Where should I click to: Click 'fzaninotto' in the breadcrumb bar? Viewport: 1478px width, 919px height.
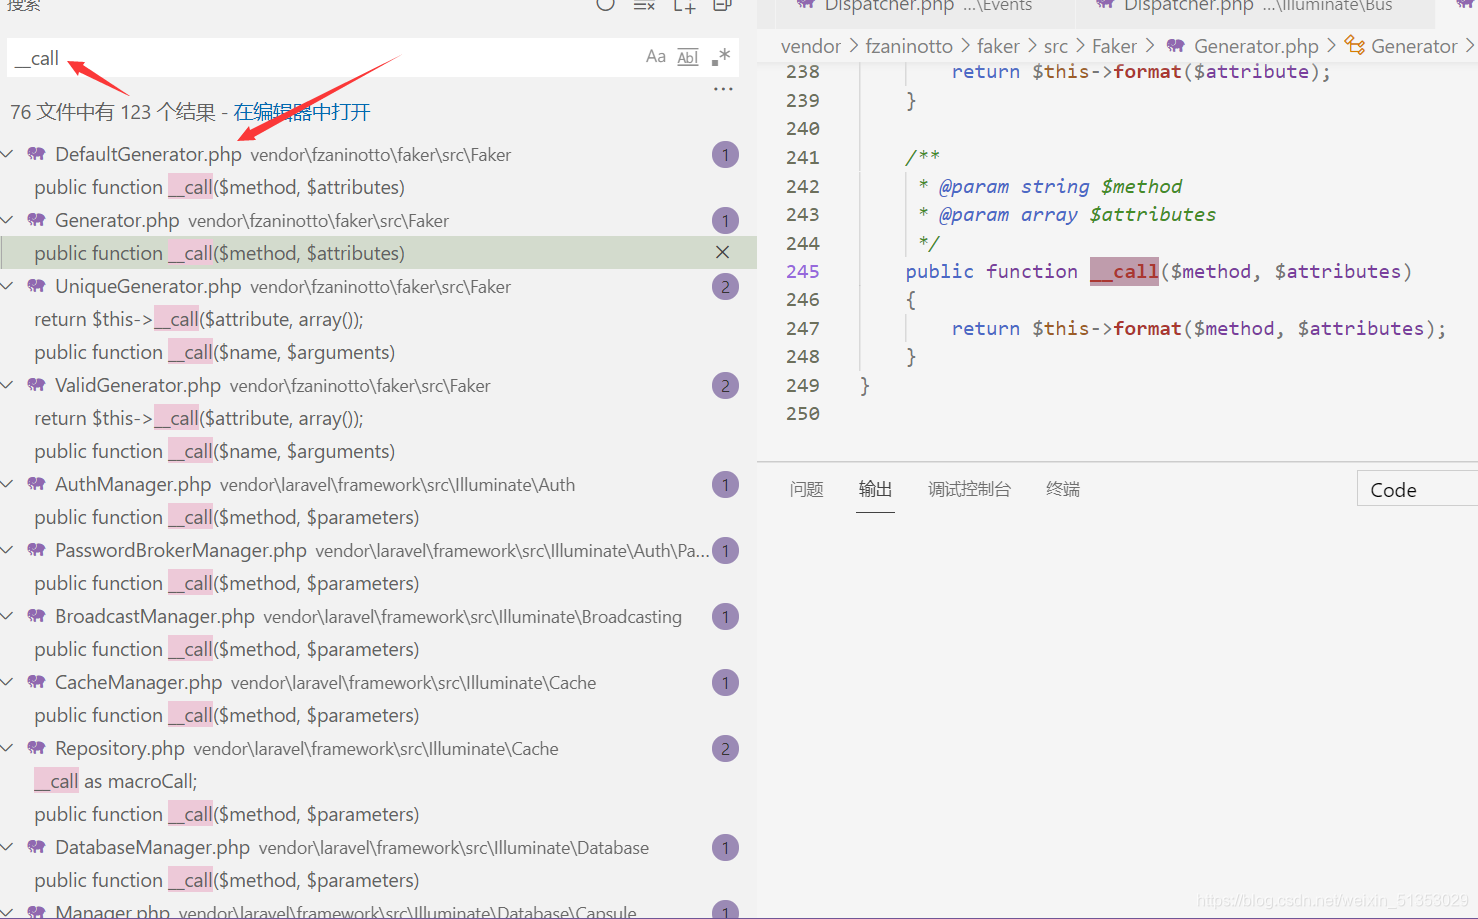pyautogui.click(x=908, y=46)
